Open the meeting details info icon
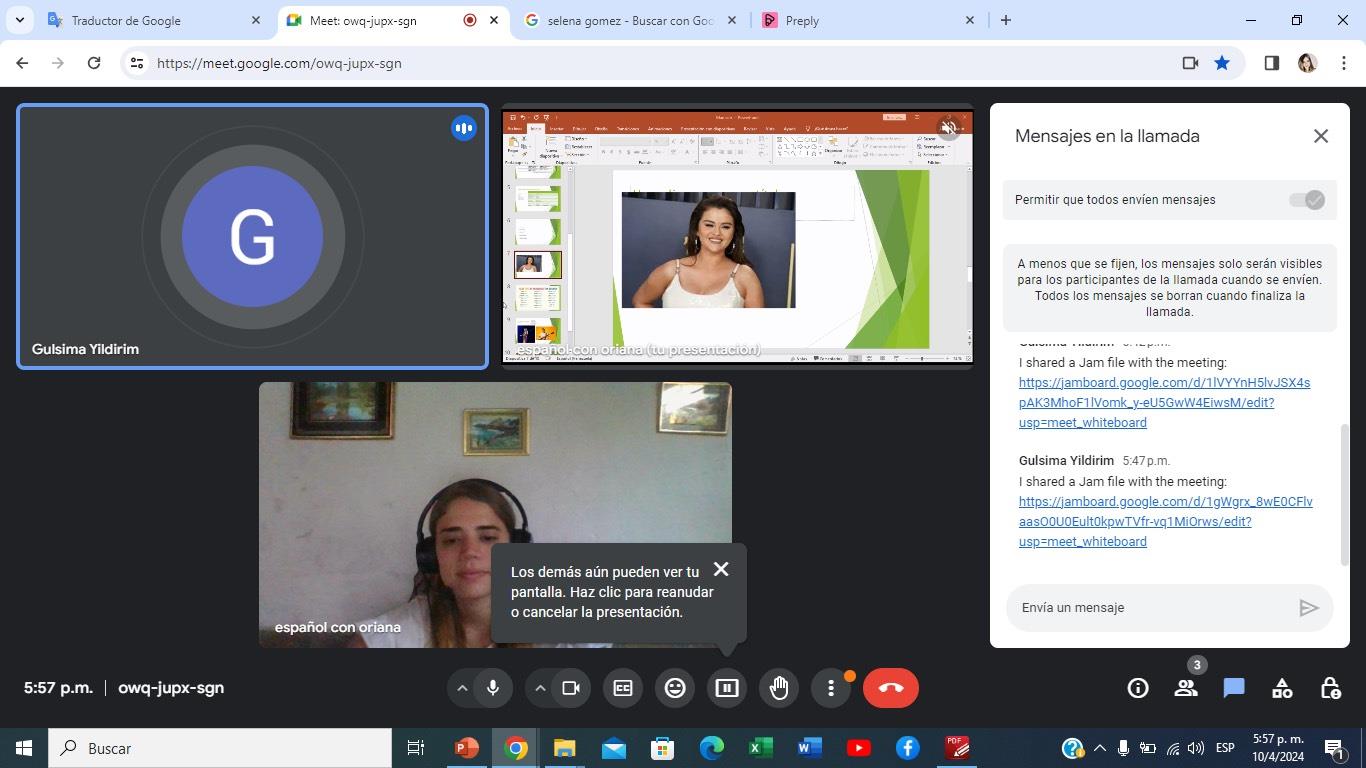The height and width of the screenshot is (768, 1366). [x=1137, y=688]
